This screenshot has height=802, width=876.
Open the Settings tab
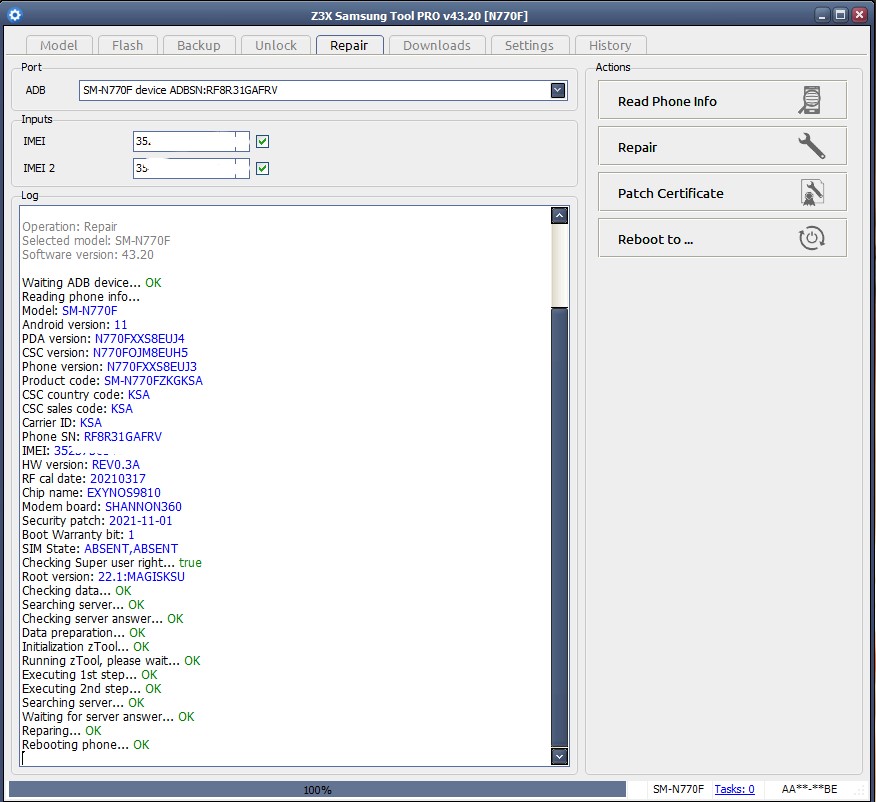[x=529, y=45]
